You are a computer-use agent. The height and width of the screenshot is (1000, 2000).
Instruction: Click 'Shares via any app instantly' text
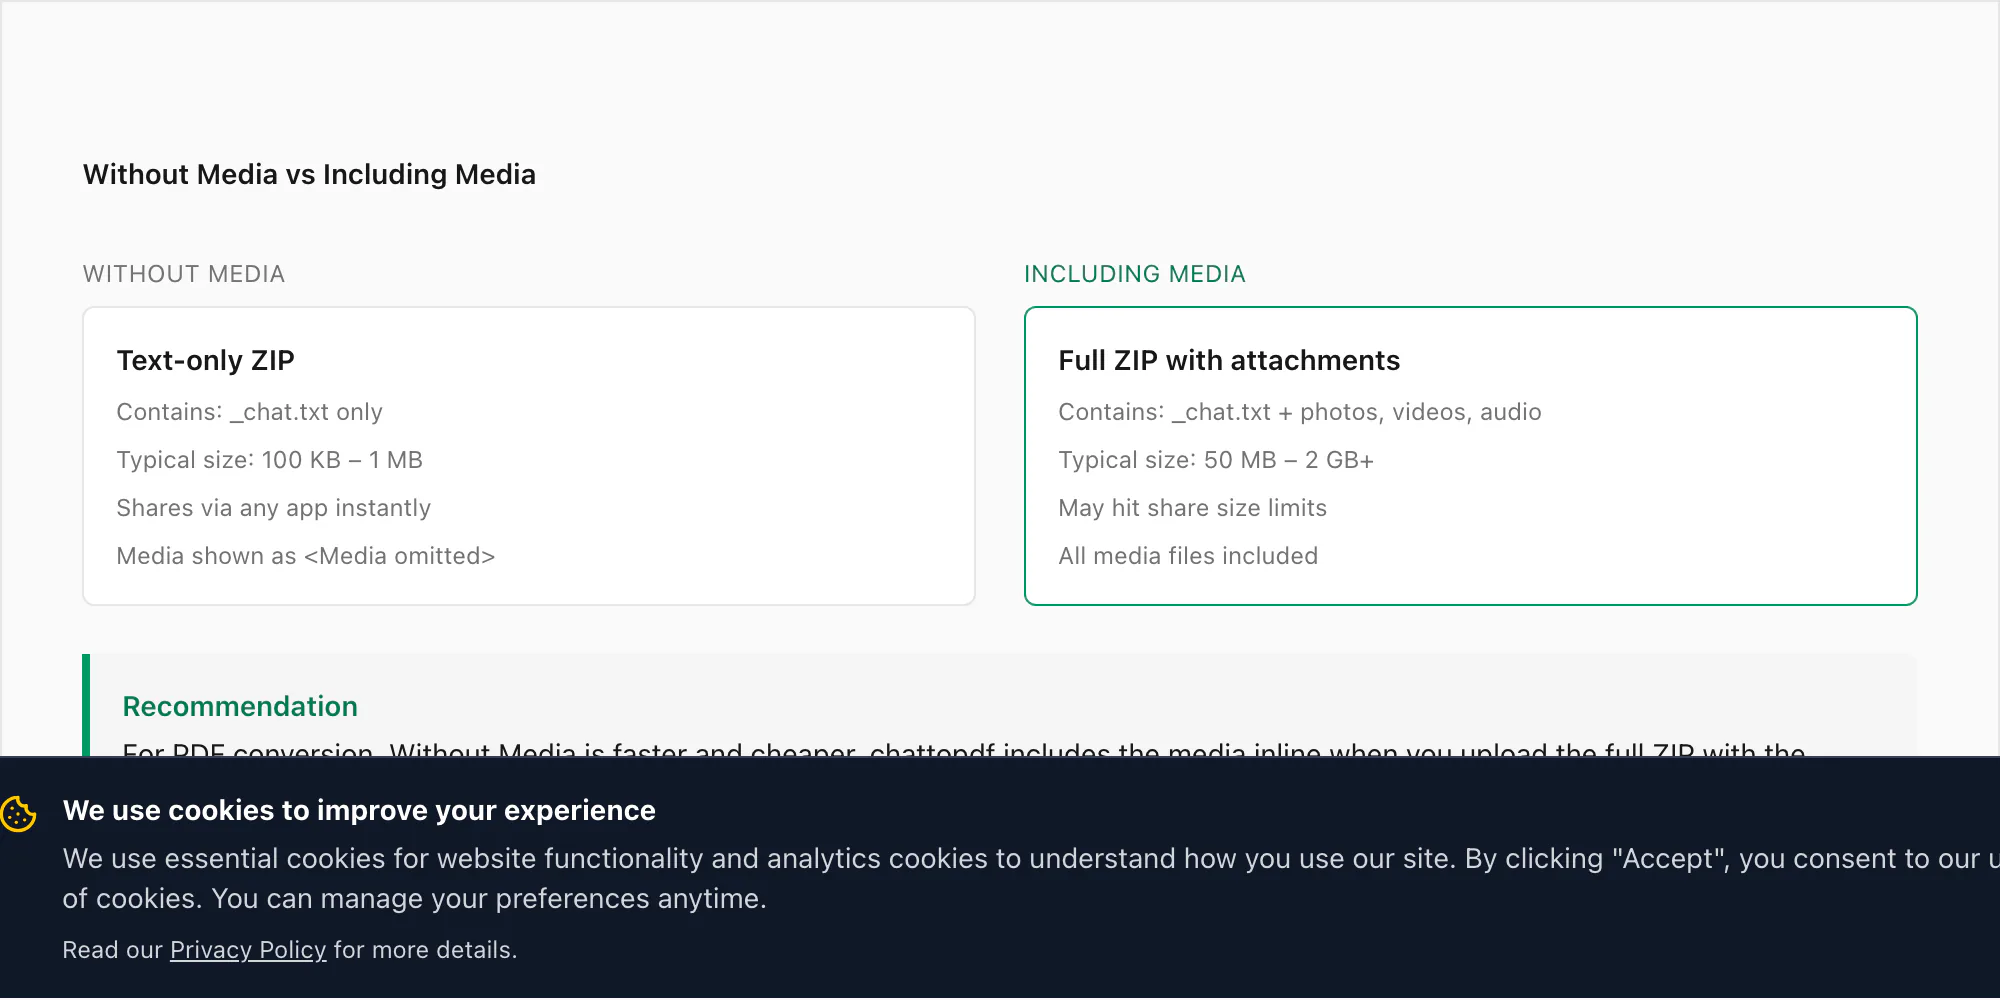[274, 508]
